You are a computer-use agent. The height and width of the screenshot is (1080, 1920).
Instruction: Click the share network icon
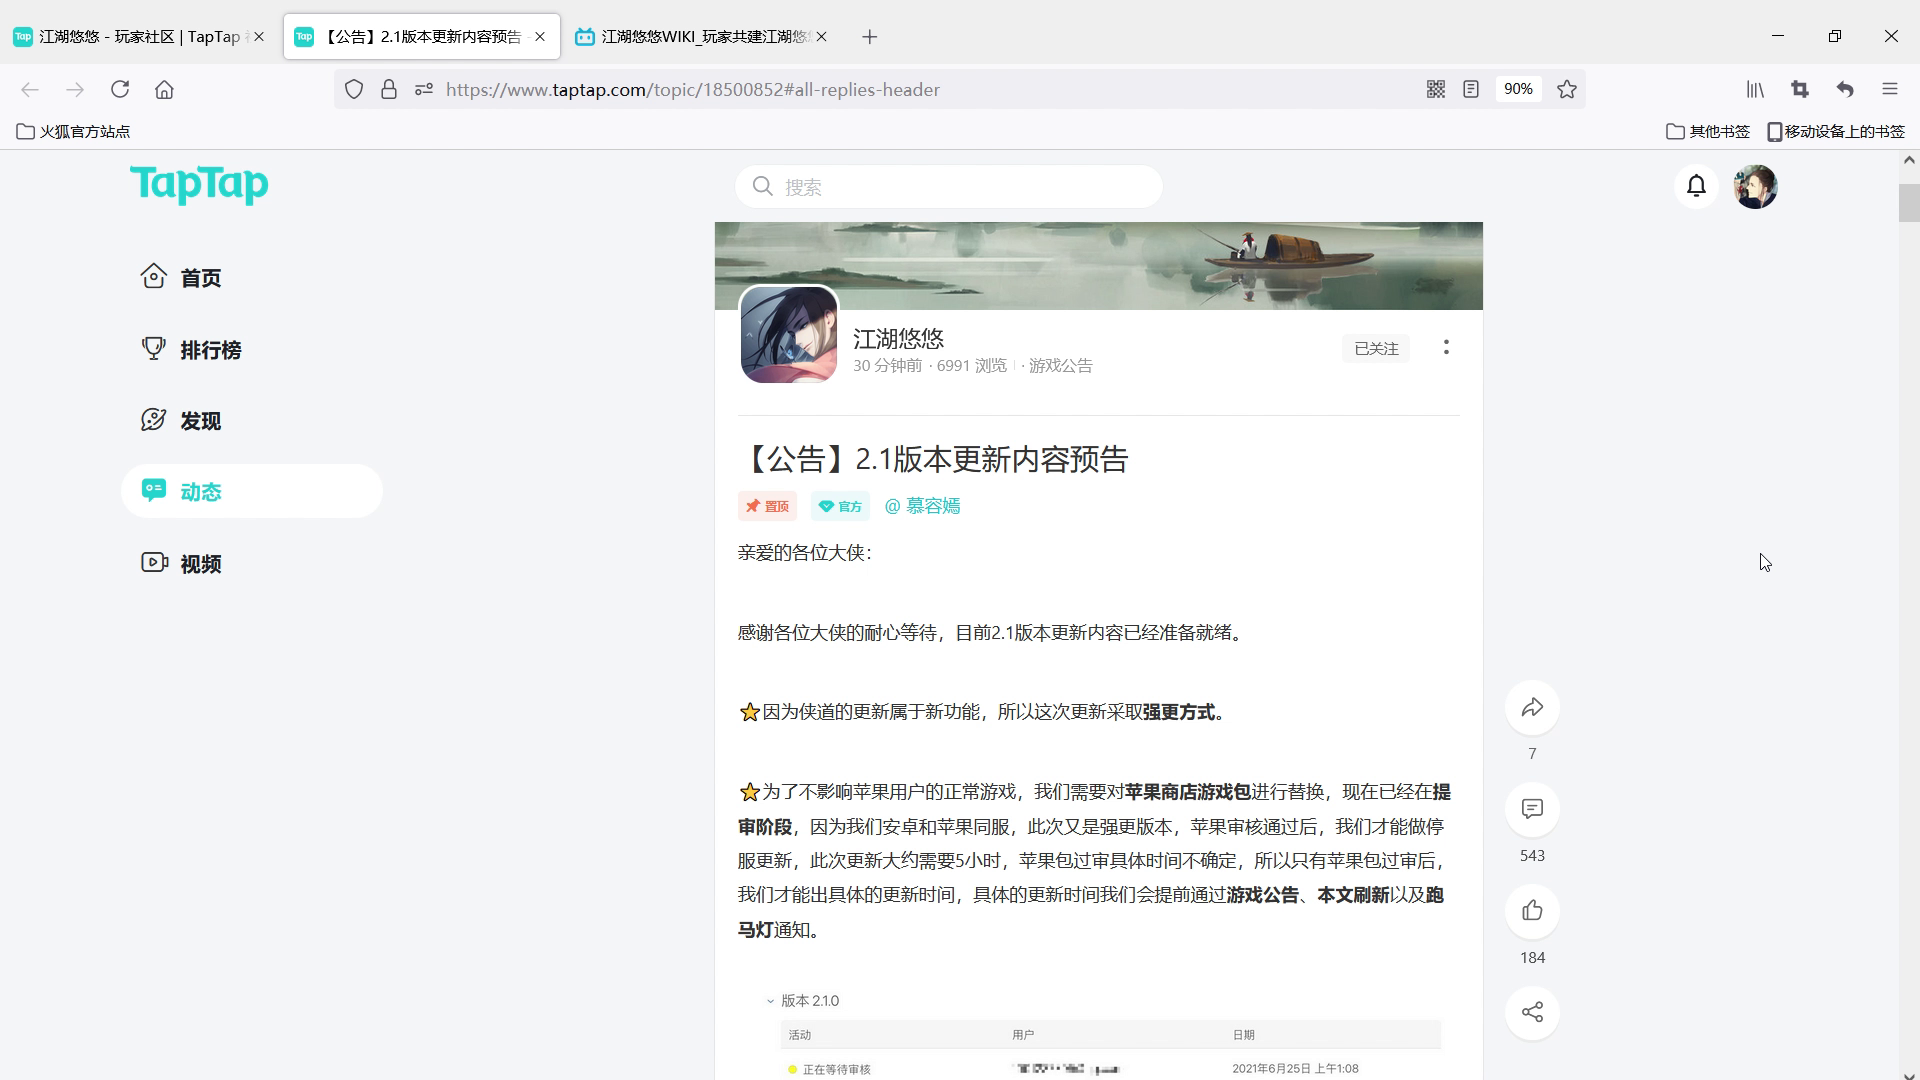tap(1532, 1012)
